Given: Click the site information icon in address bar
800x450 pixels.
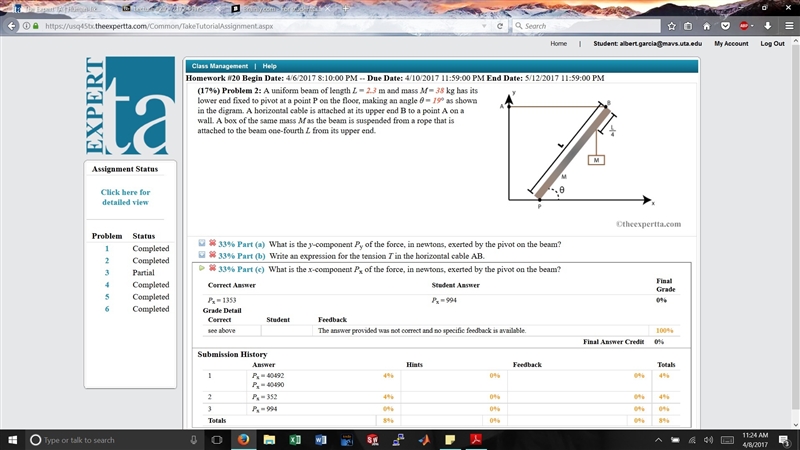Looking at the screenshot, I should click(27, 26).
